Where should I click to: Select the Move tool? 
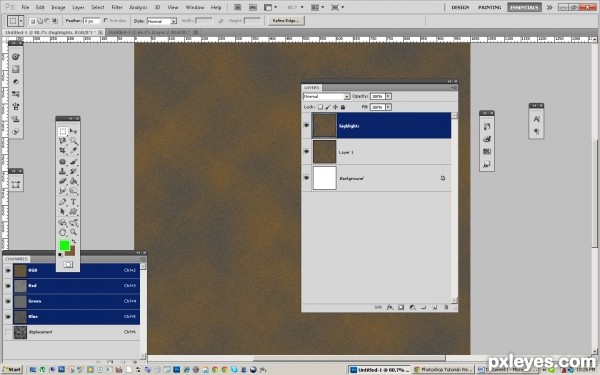(73, 132)
